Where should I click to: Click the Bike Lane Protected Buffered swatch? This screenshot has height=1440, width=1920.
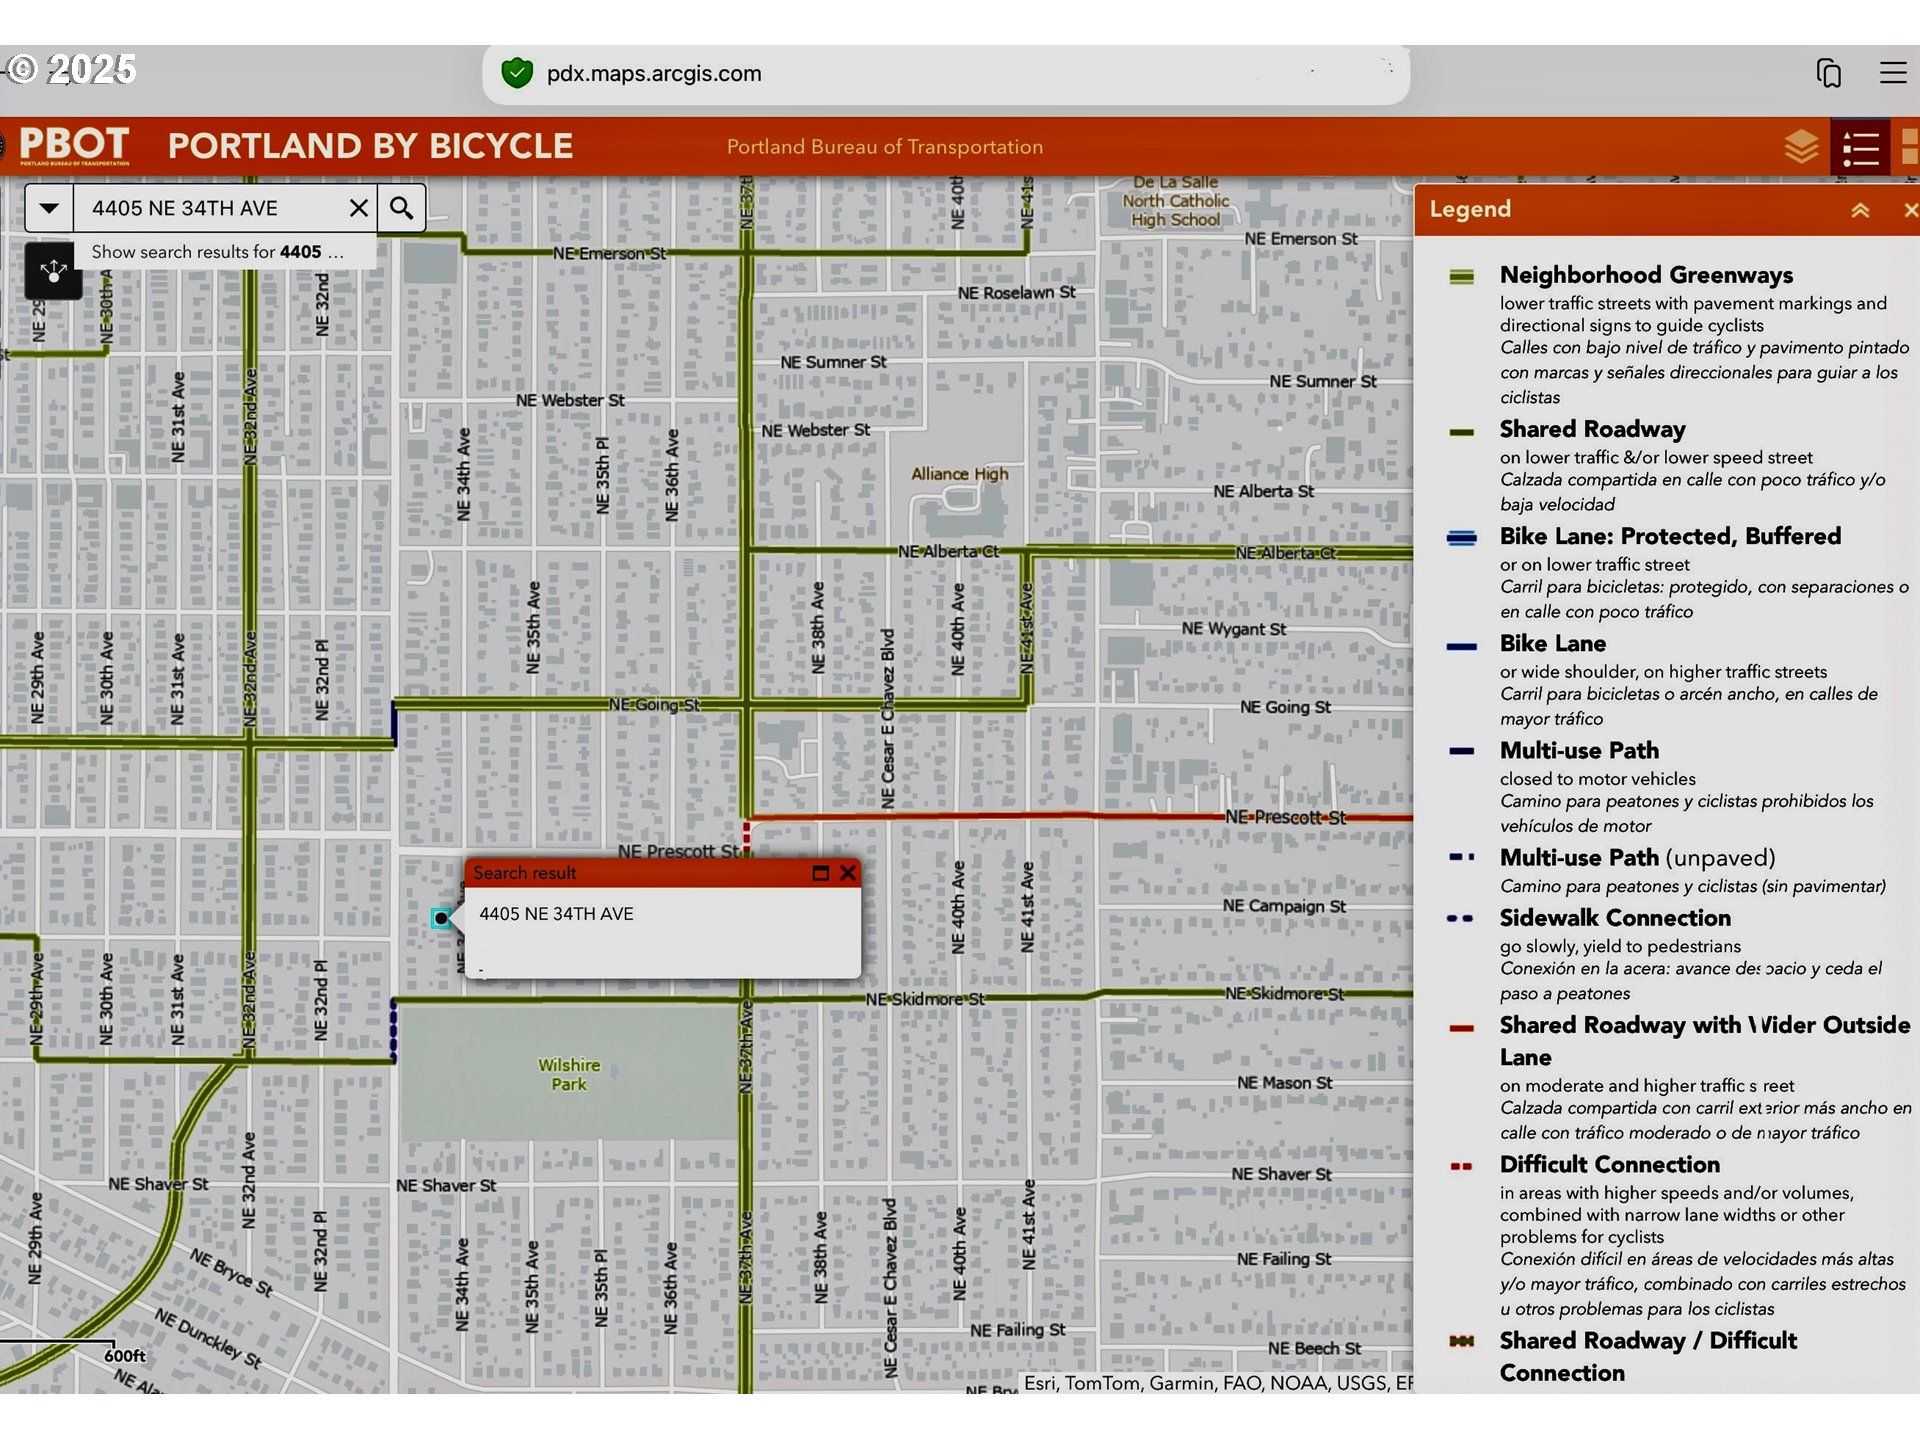tap(1461, 538)
